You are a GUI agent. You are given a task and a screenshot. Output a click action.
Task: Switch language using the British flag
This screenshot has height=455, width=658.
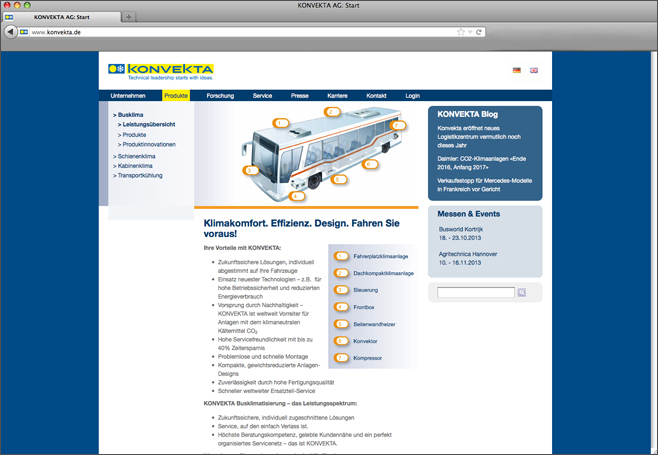tap(534, 70)
